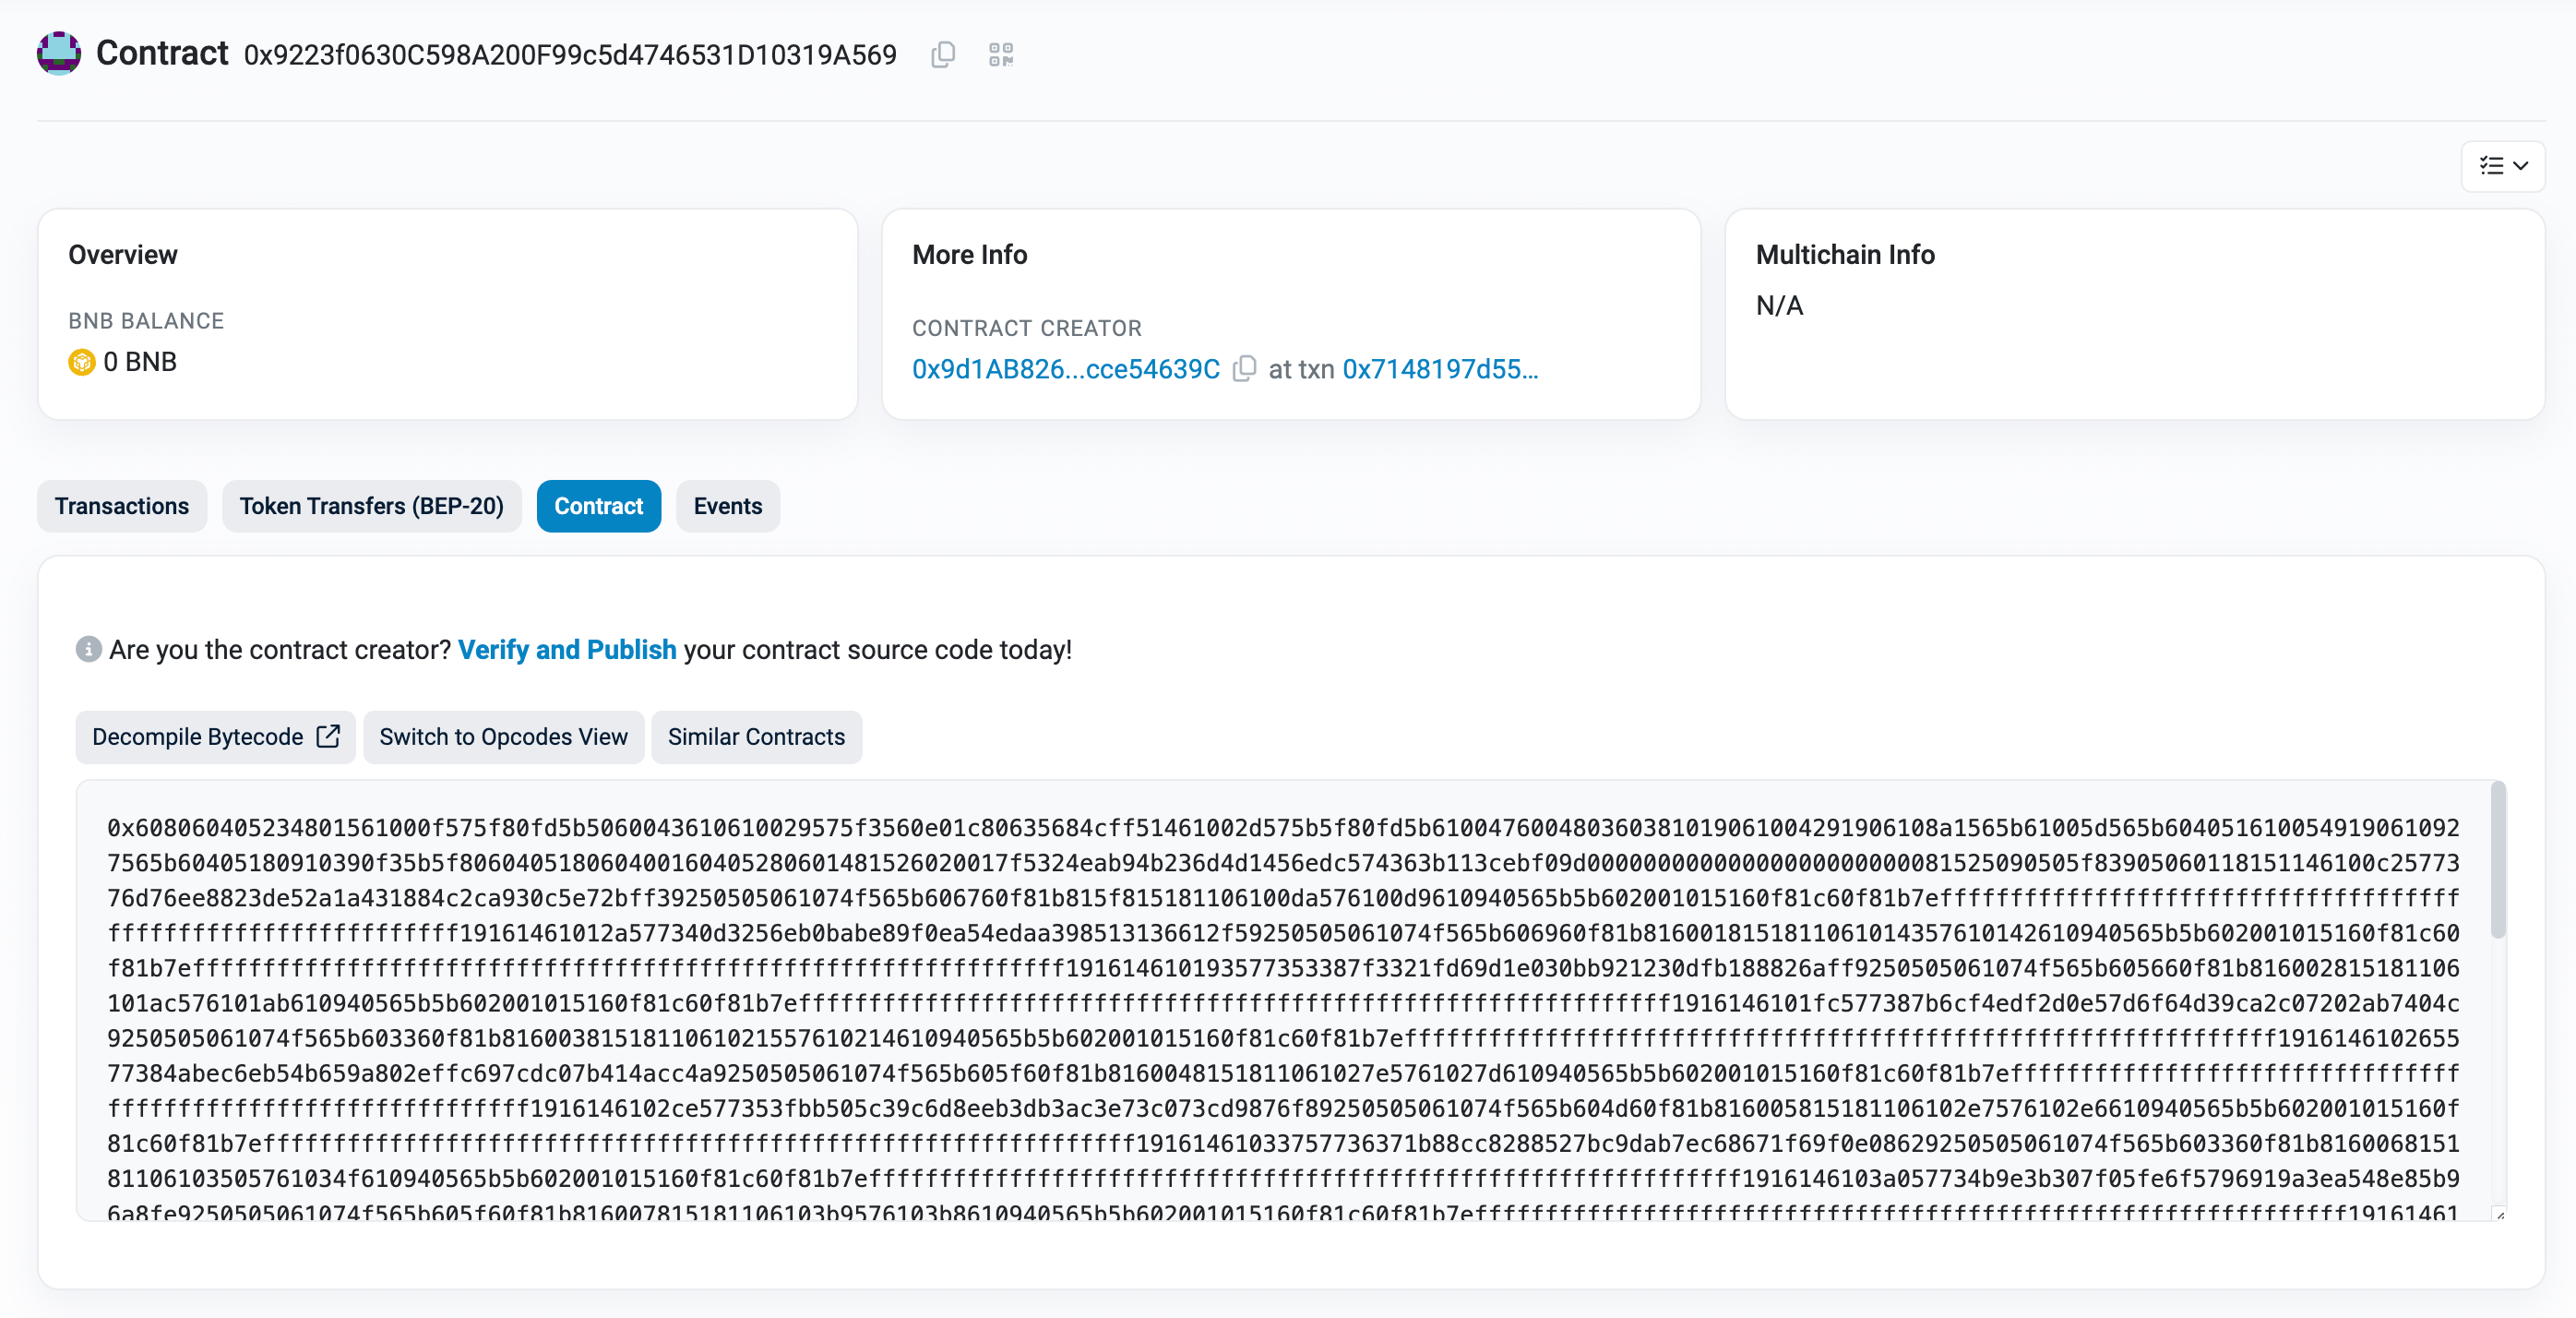The height and width of the screenshot is (1318, 2576).
Task: Follow the Verify and Publish link
Action: click(x=567, y=650)
